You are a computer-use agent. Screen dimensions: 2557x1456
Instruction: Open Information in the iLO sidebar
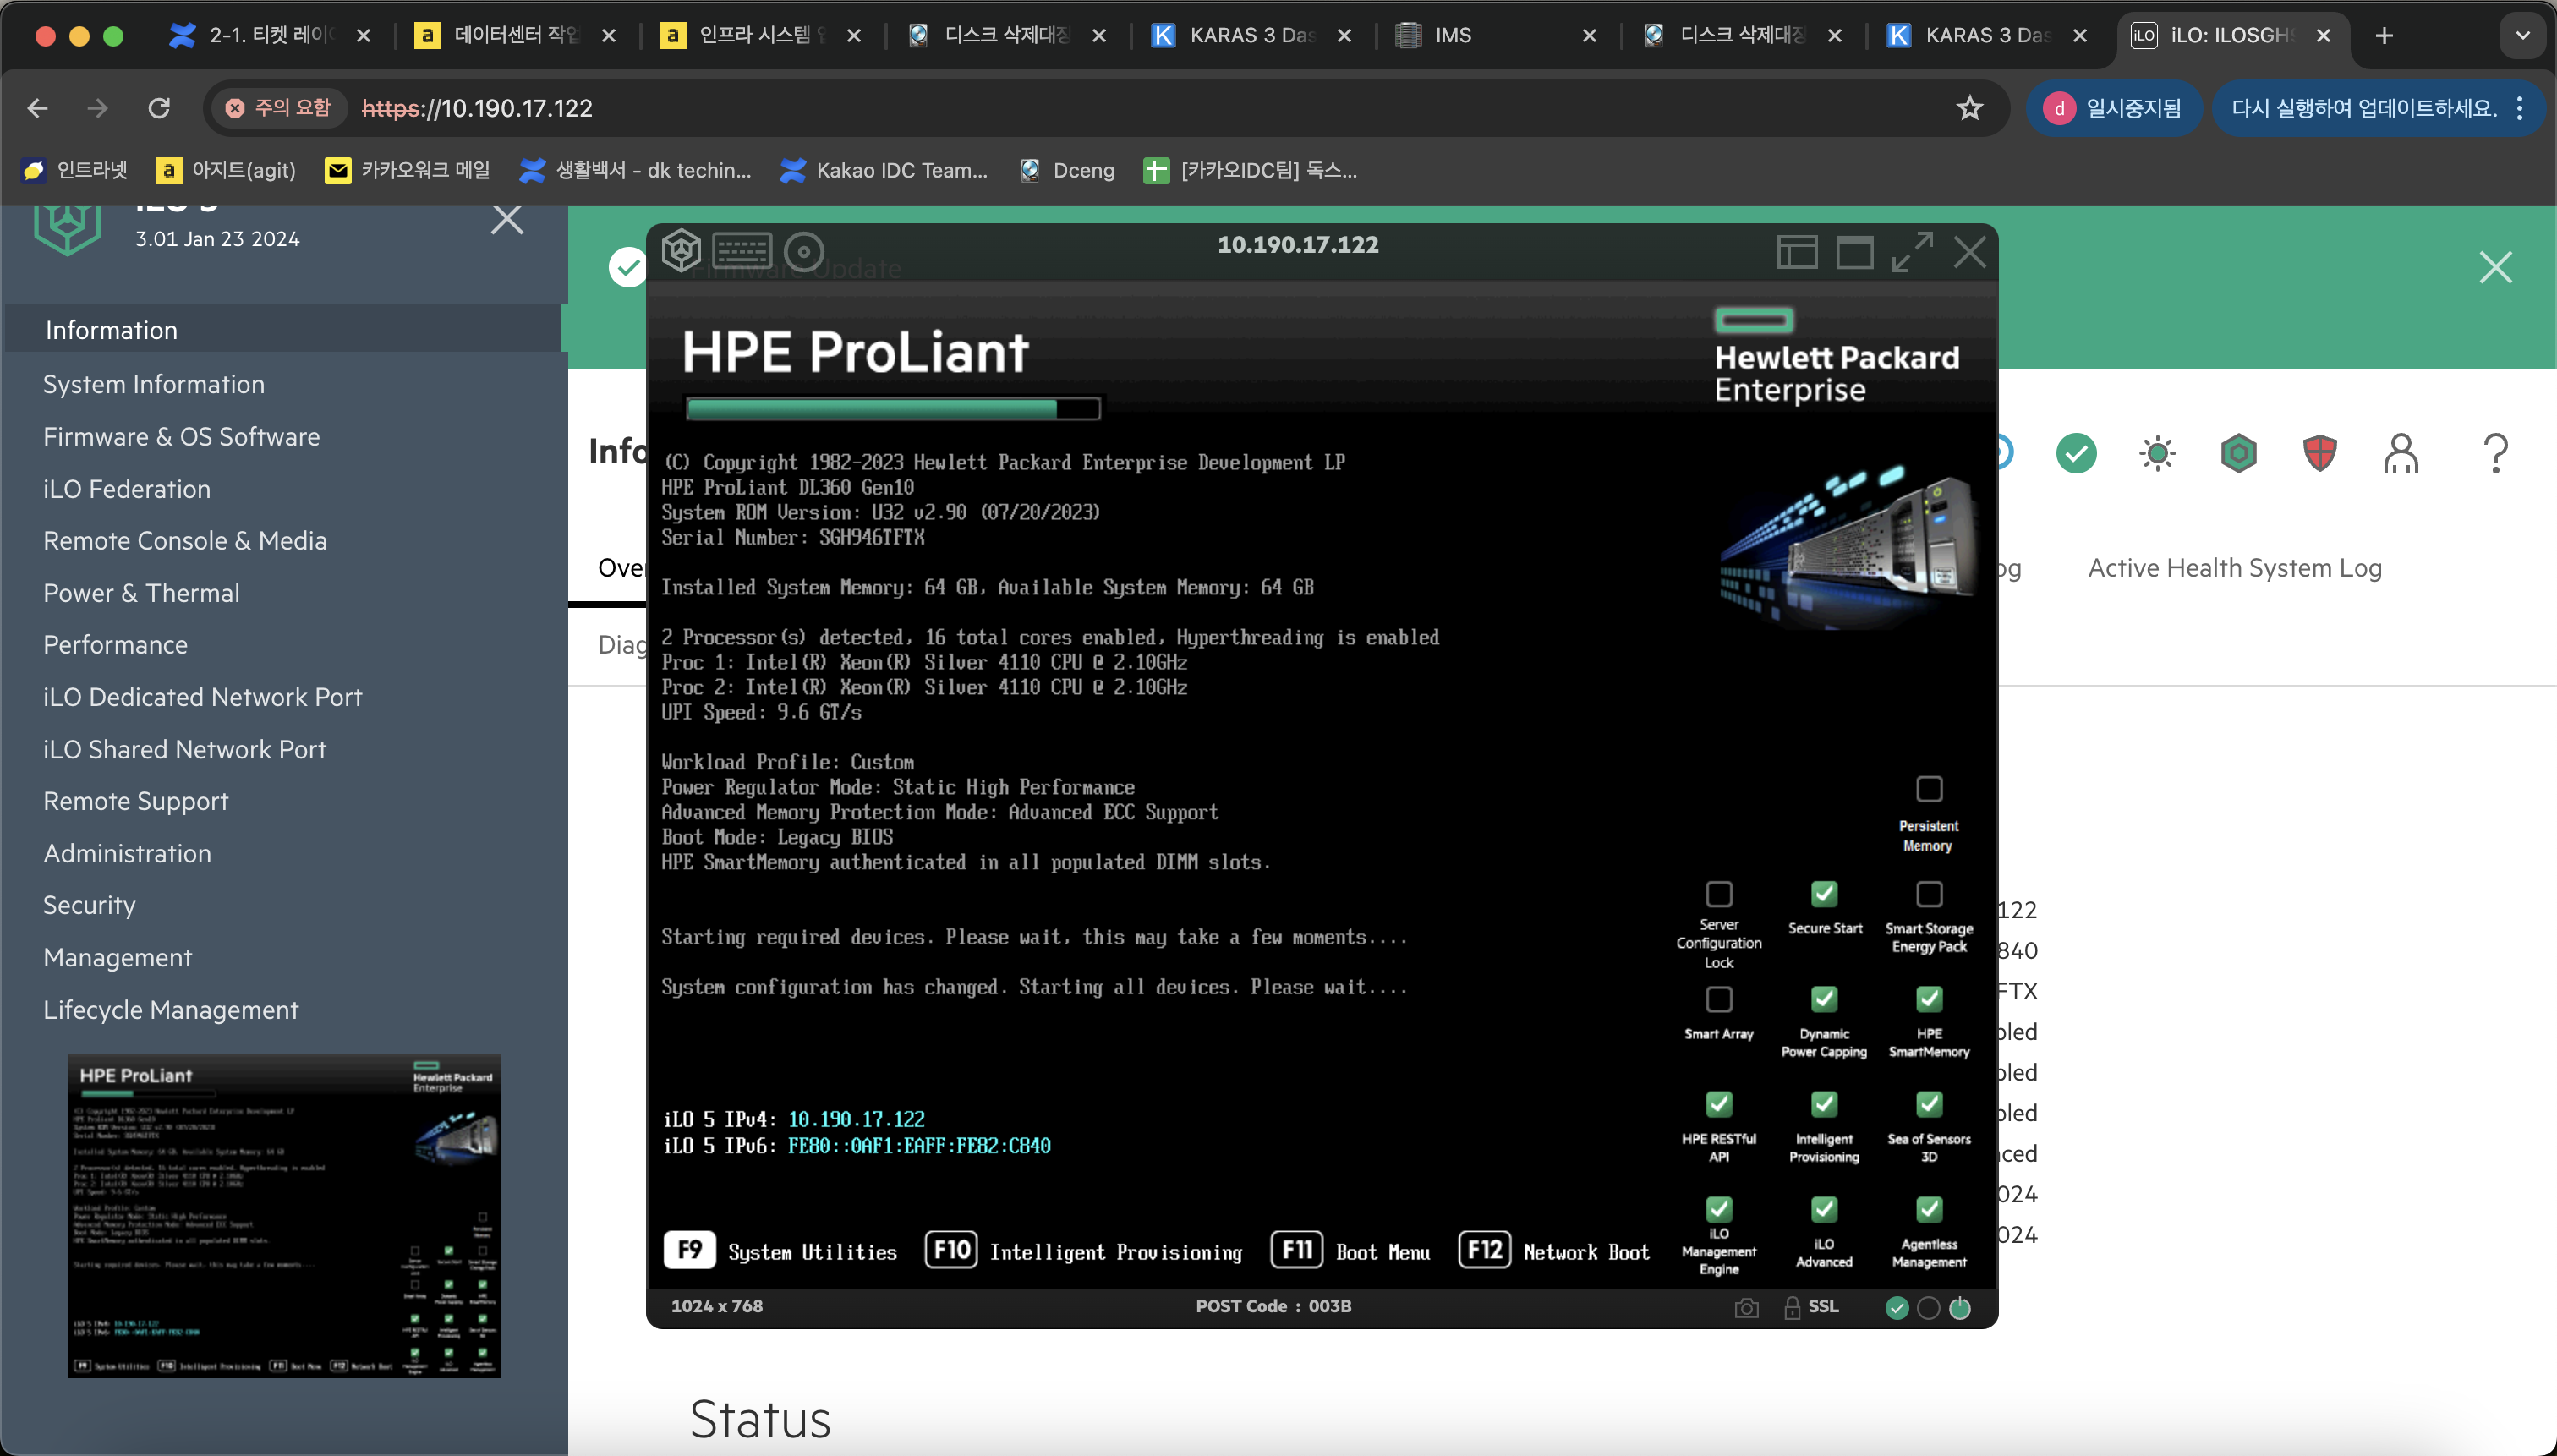point(284,330)
